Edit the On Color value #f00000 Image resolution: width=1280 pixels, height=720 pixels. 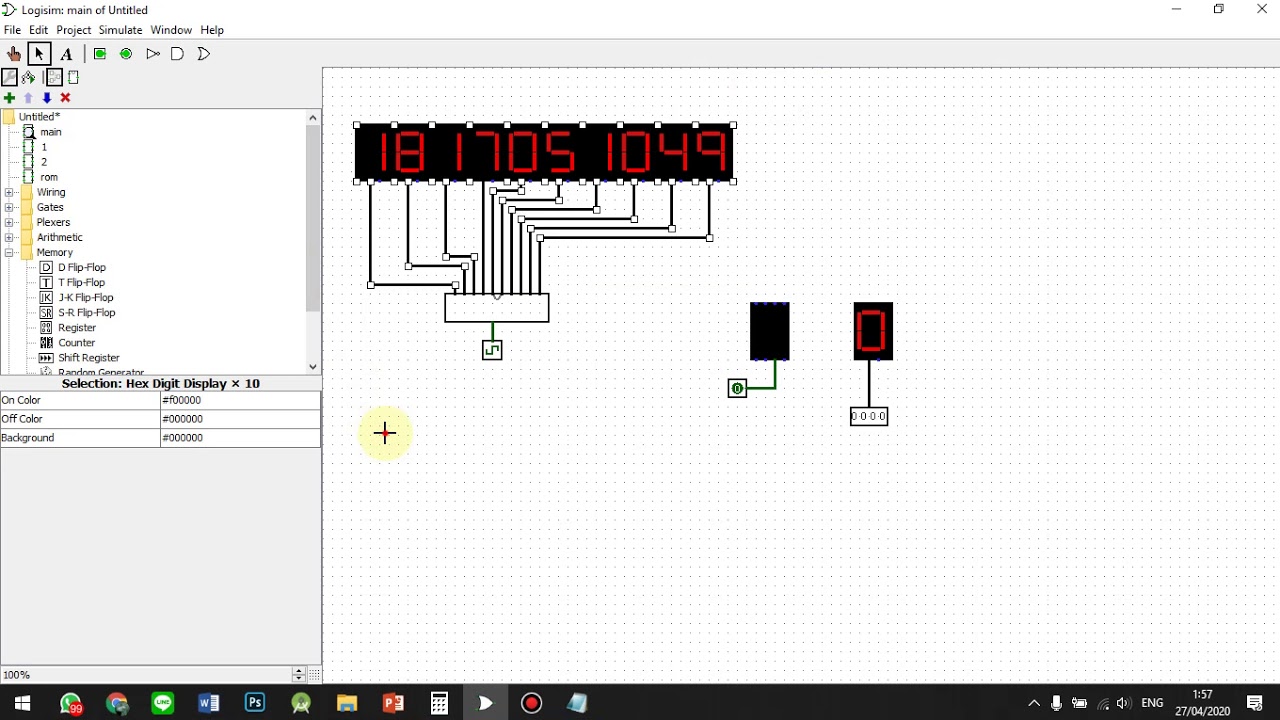(x=240, y=400)
